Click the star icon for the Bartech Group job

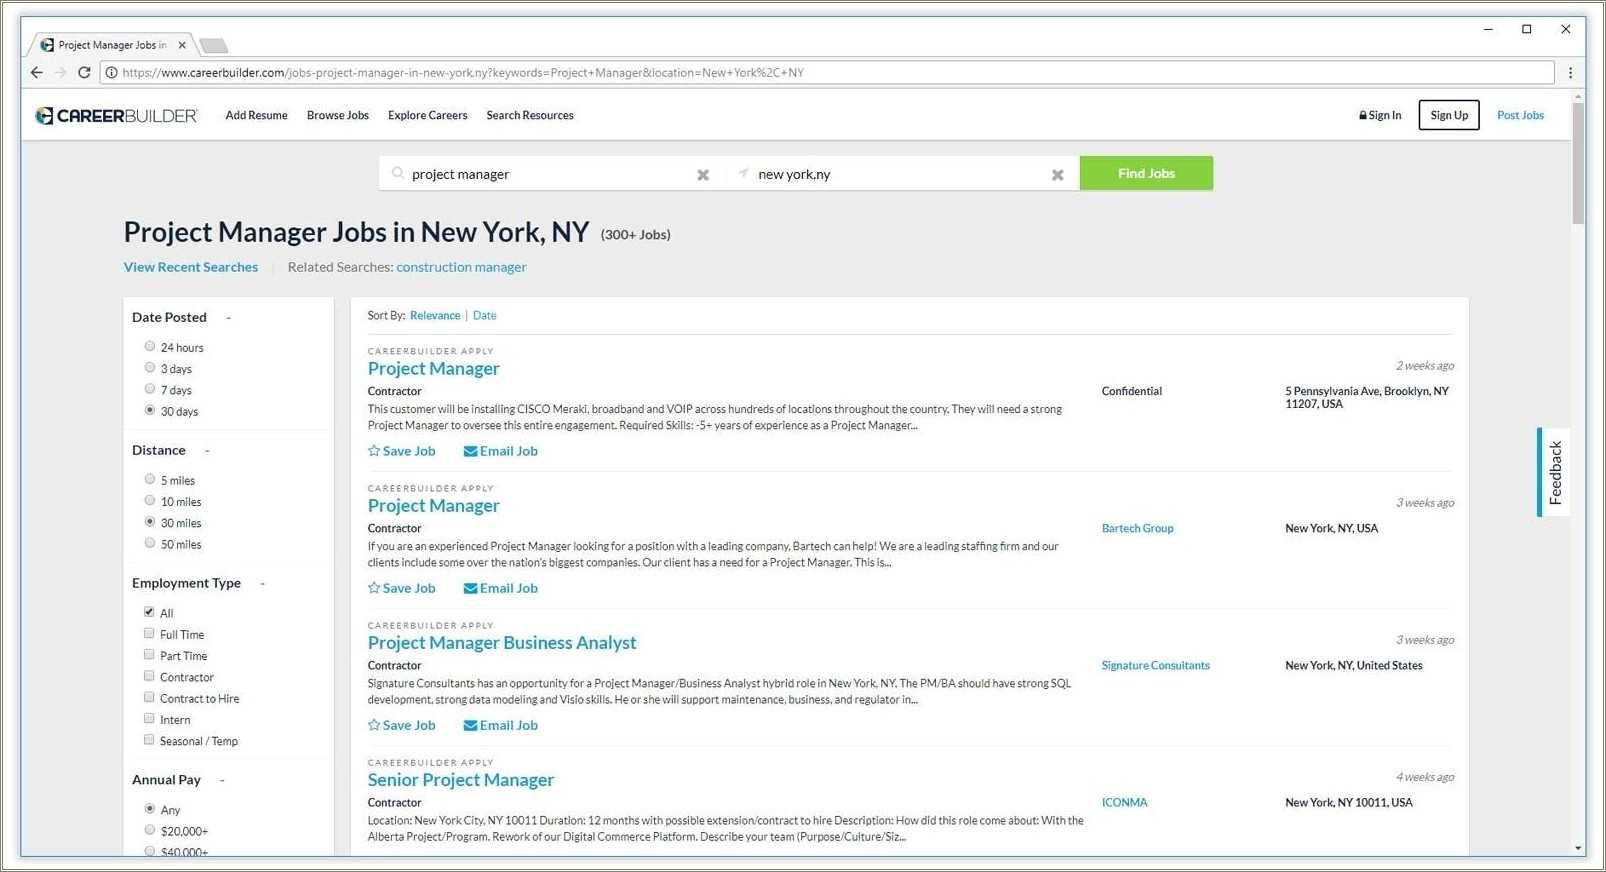(374, 588)
